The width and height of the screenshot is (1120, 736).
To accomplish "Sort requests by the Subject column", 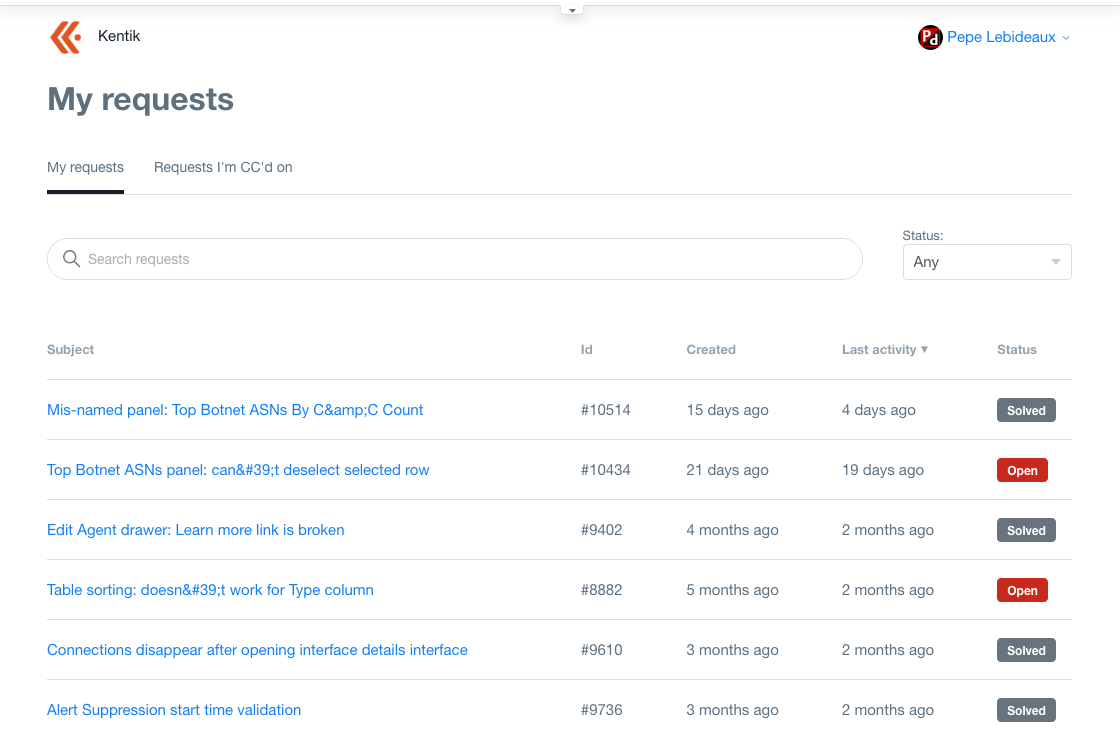I will click(70, 349).
